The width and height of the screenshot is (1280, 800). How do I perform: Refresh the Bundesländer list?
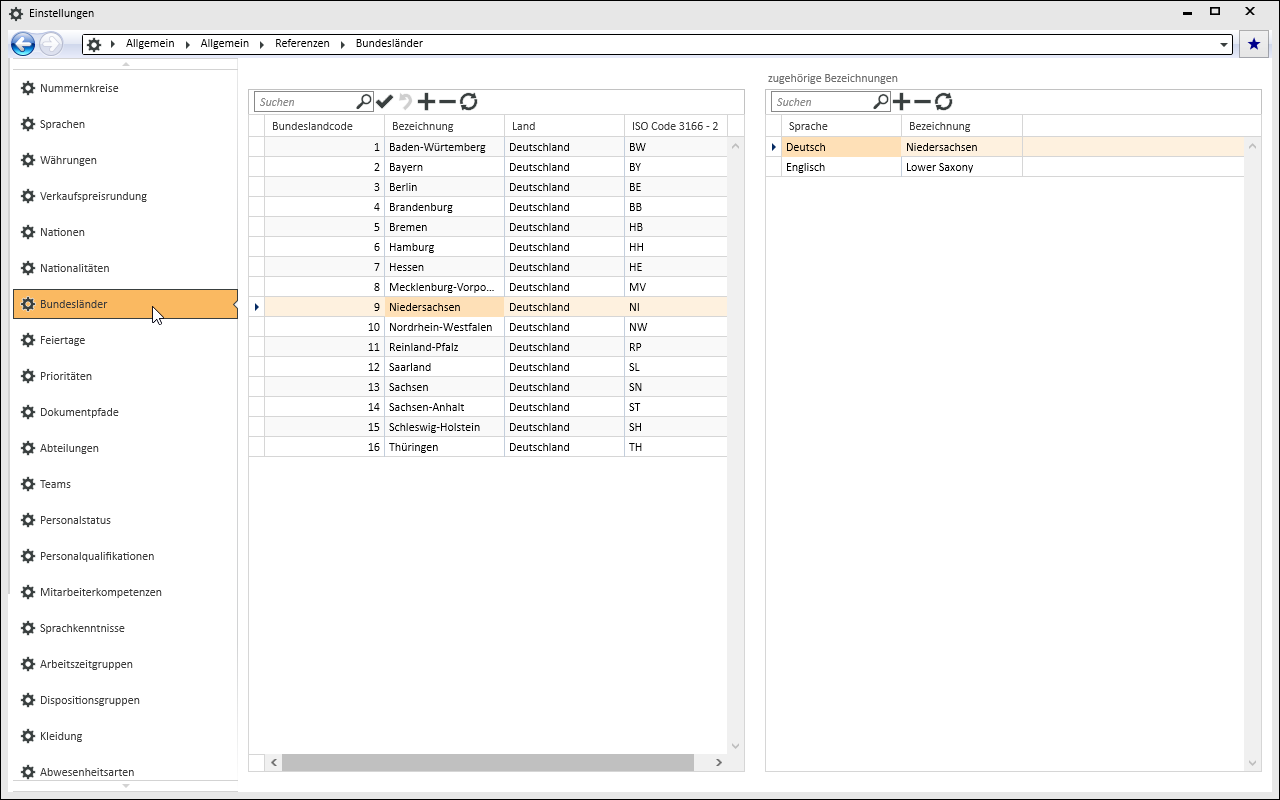tap(468, 101)
